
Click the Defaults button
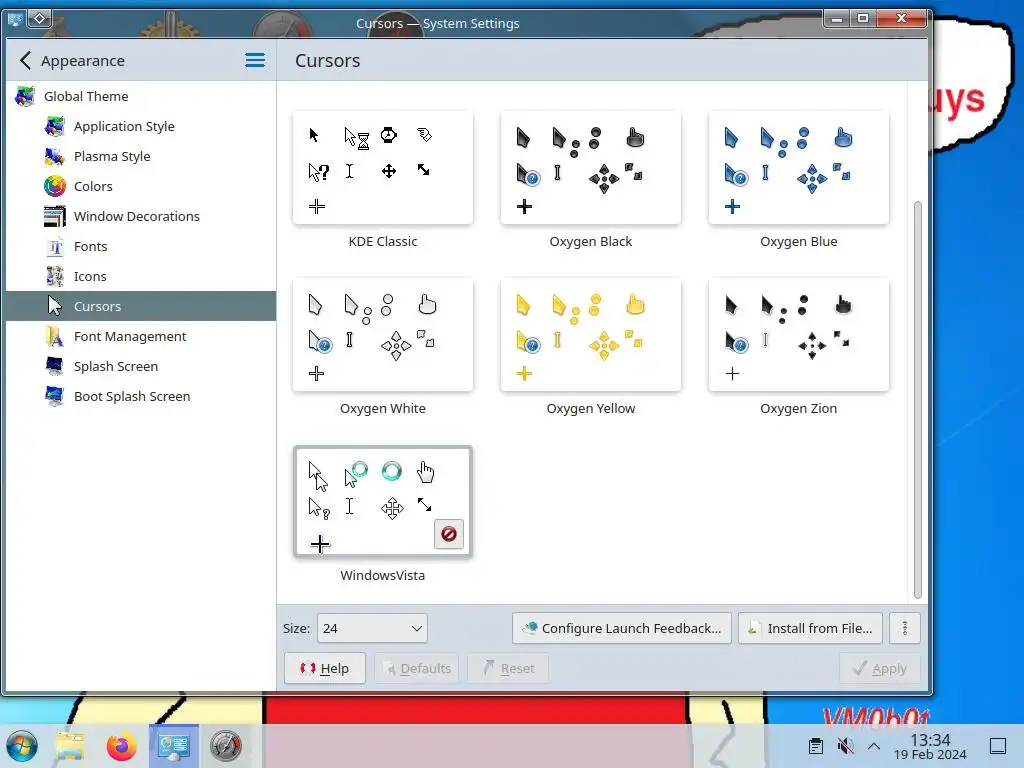coord(417,668)
